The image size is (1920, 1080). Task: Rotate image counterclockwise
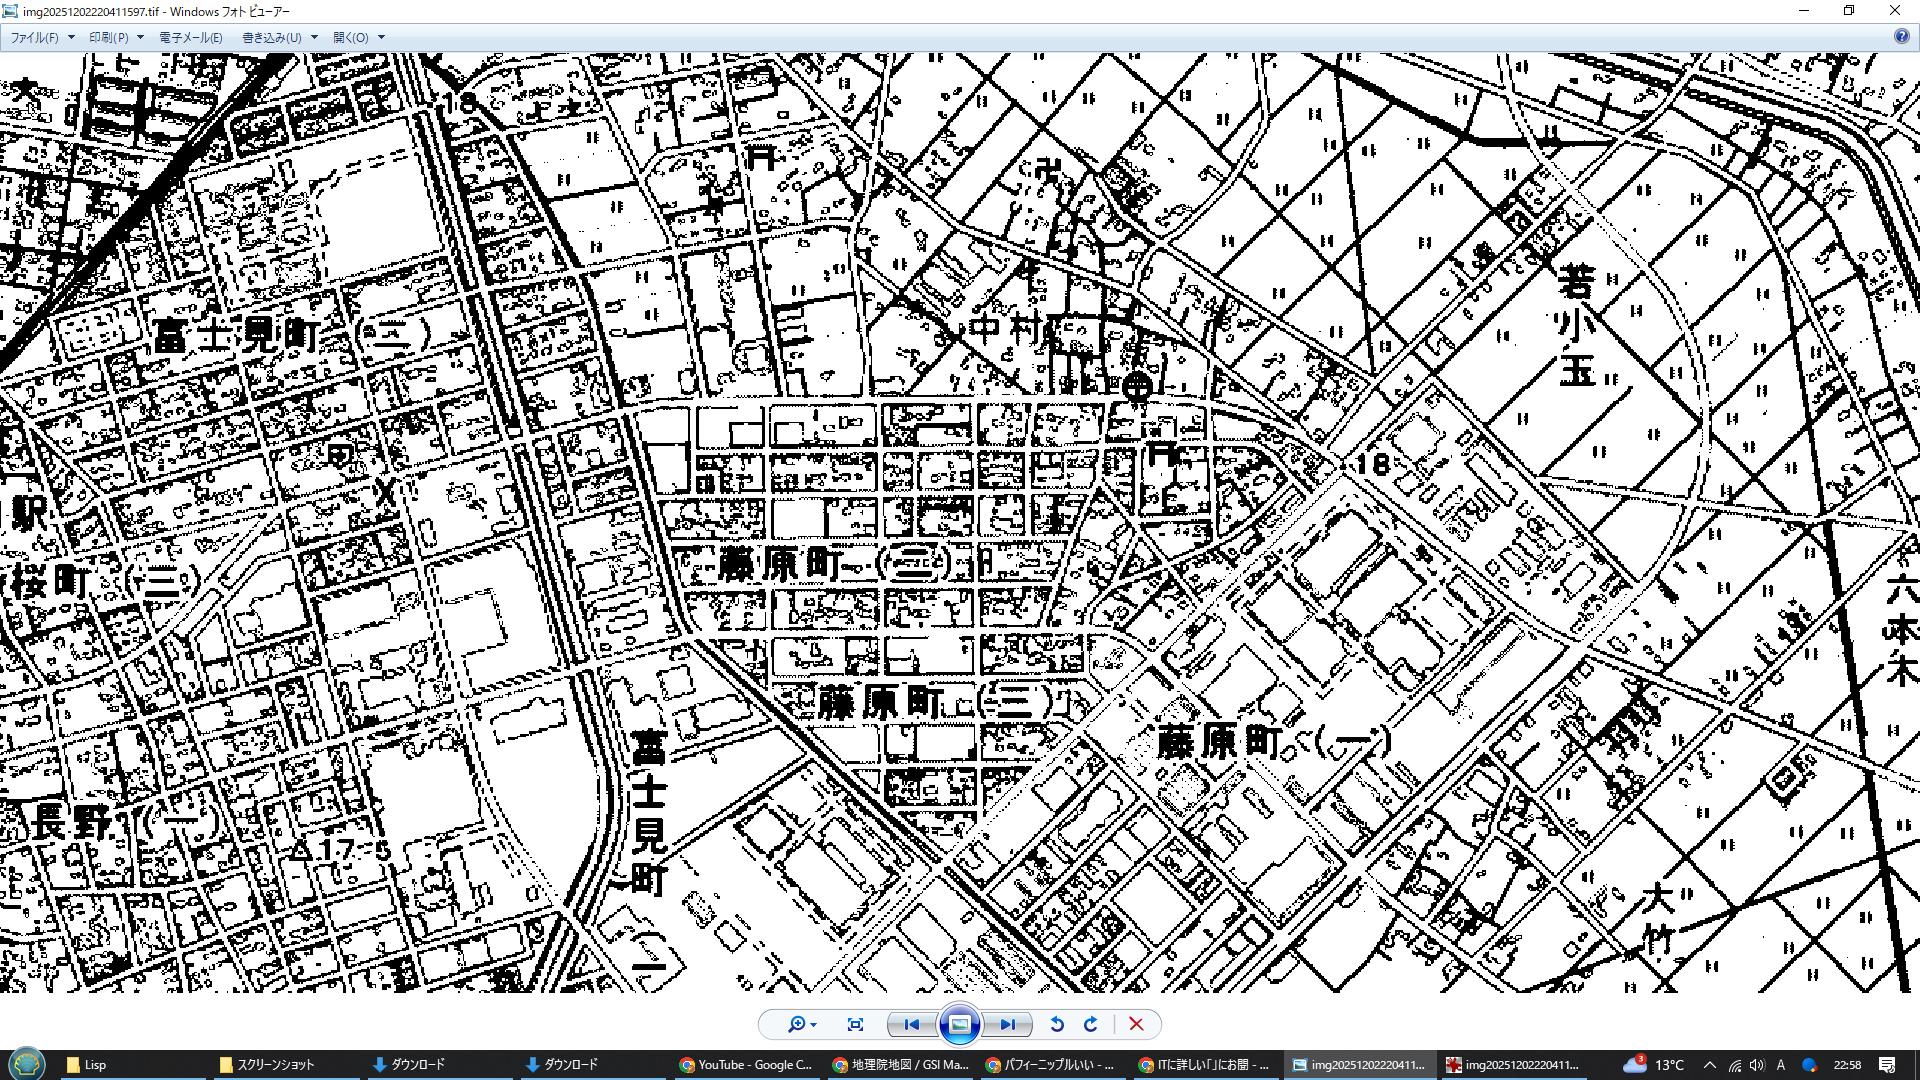click(1057, 1024)
